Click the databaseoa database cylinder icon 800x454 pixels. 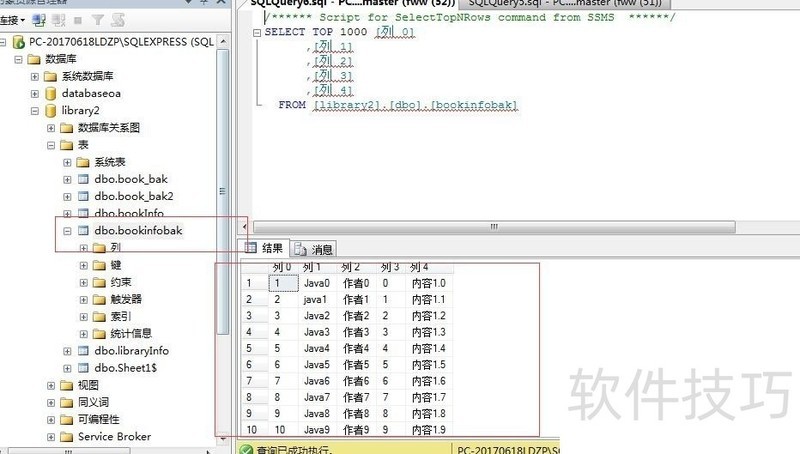click(51, 93)
